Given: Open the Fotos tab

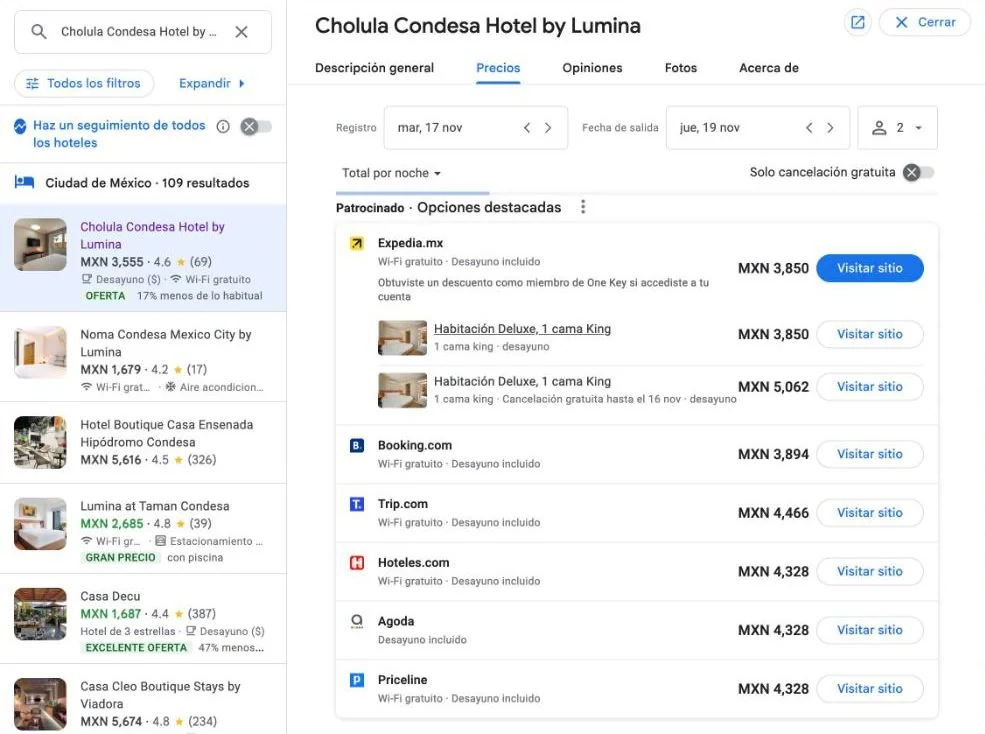Looking at the screenshot, I should 681,68.
